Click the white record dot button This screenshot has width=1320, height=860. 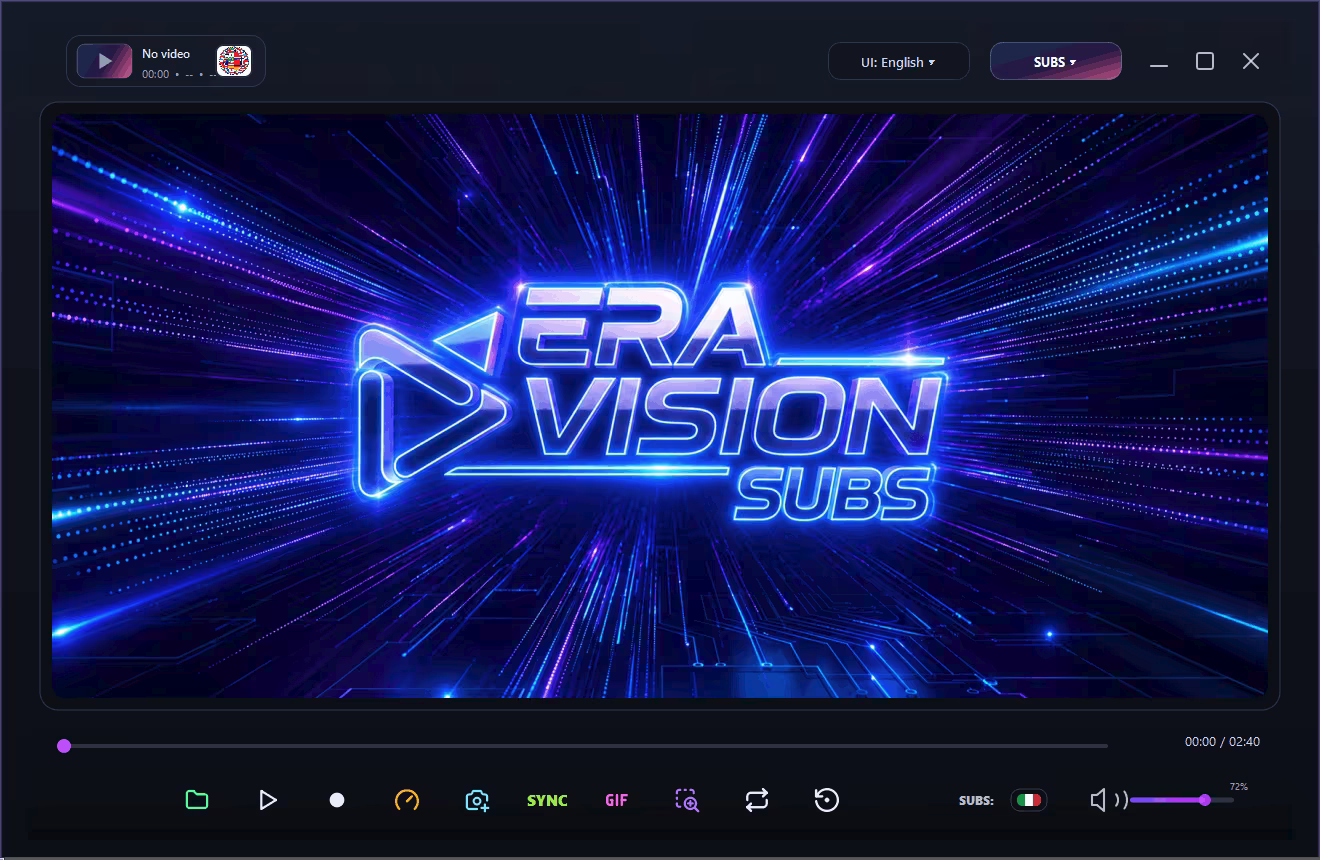[x=337, y=800]
